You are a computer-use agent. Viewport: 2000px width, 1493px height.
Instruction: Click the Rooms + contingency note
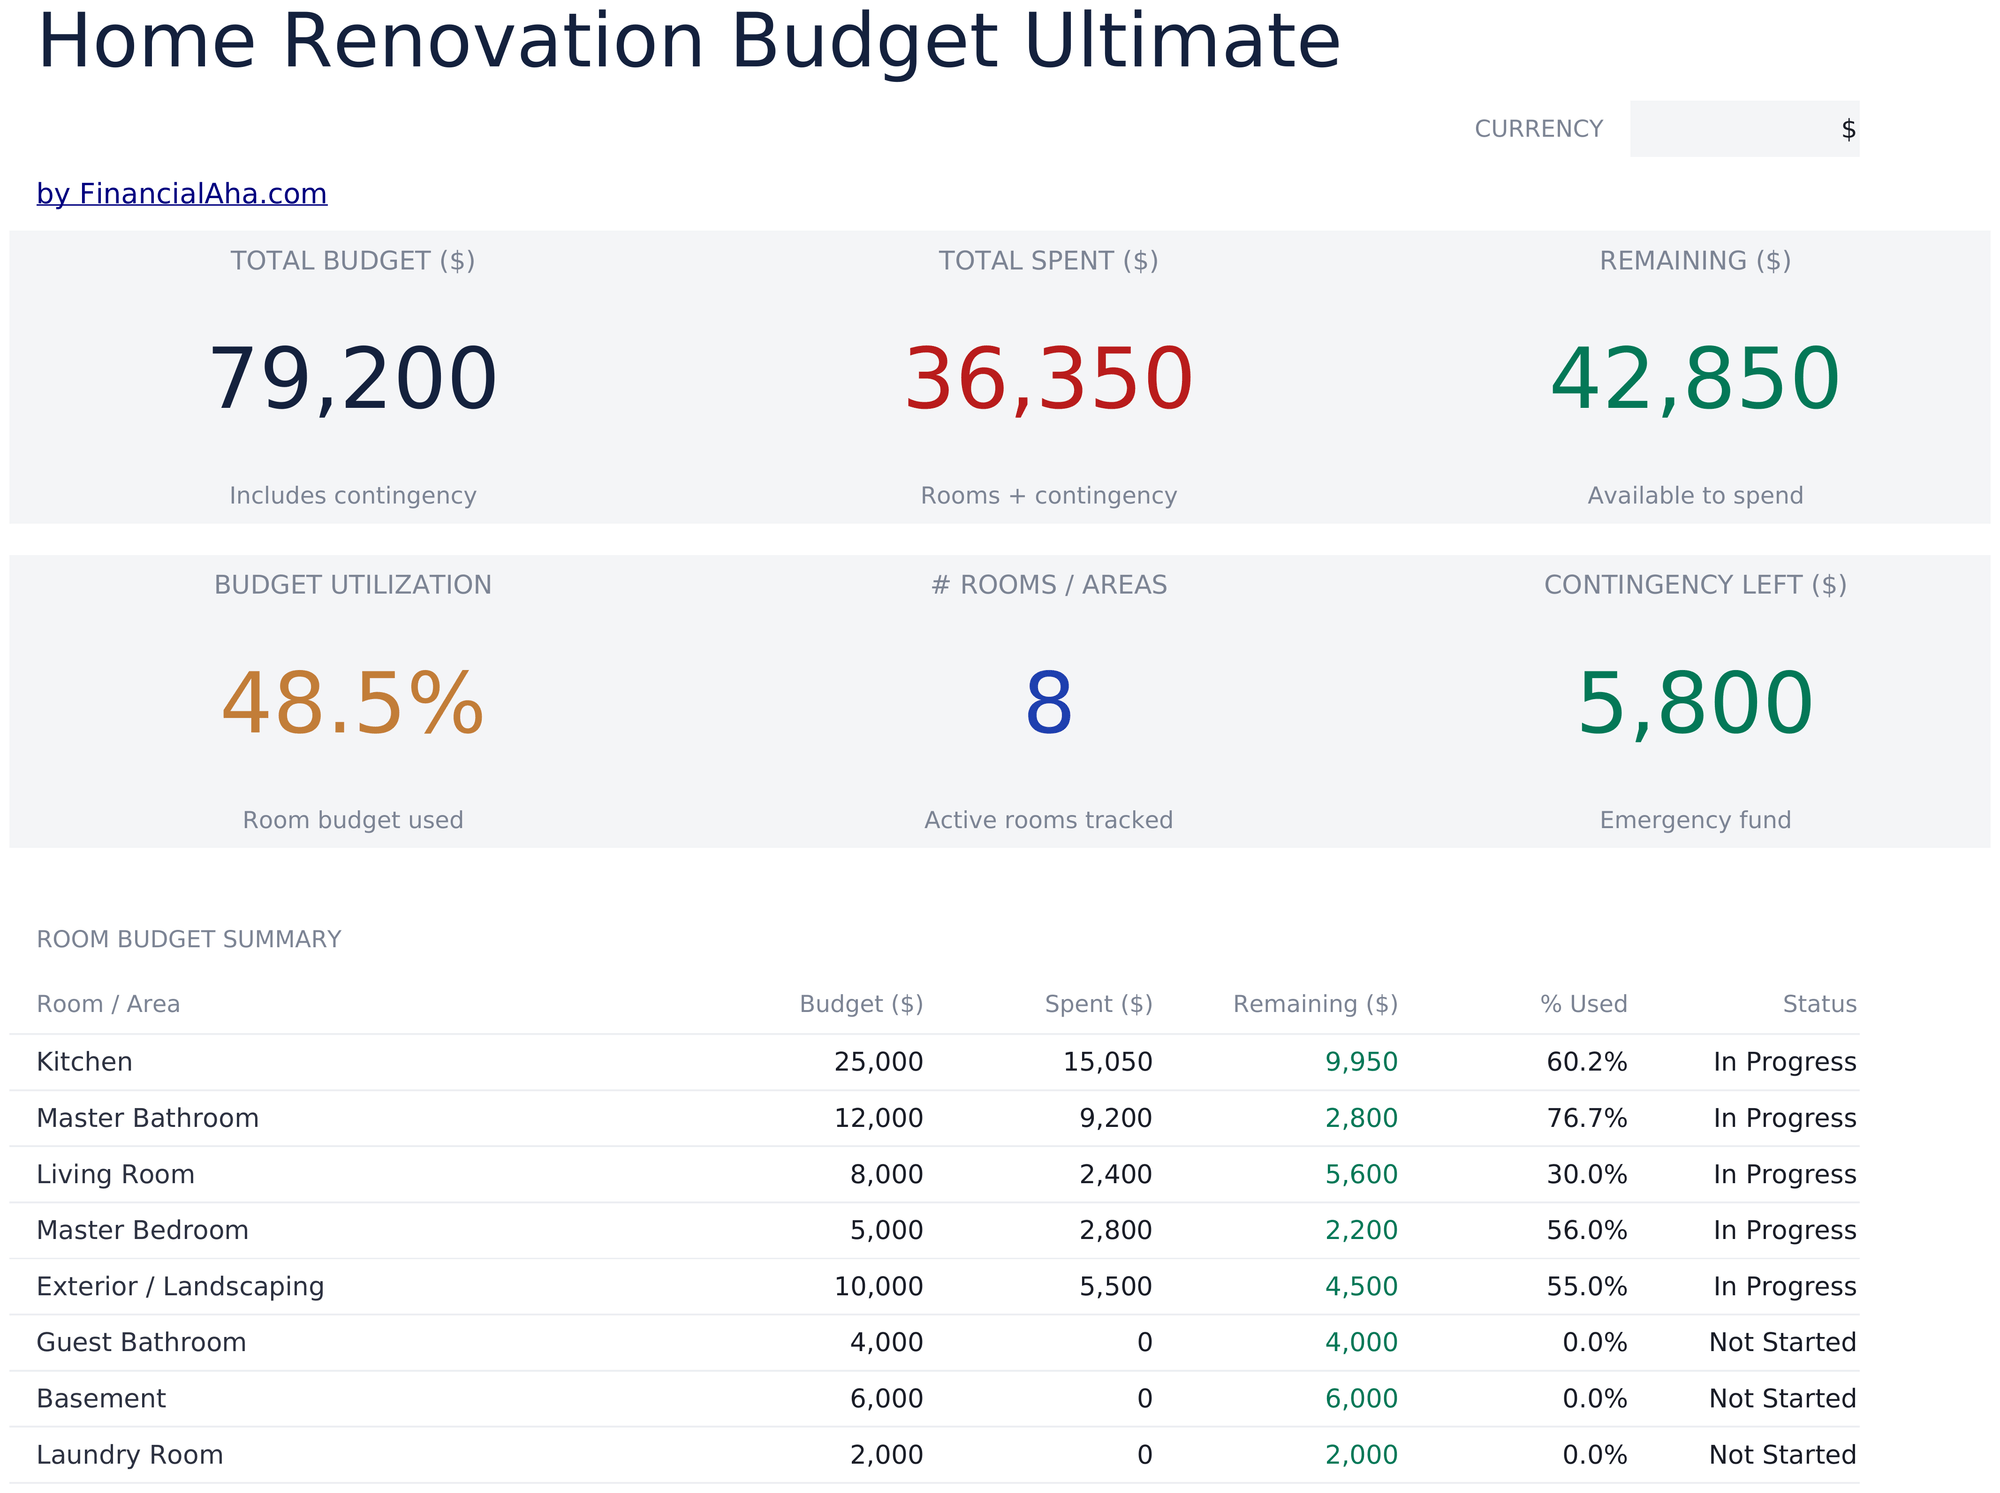click(1049, 496)
